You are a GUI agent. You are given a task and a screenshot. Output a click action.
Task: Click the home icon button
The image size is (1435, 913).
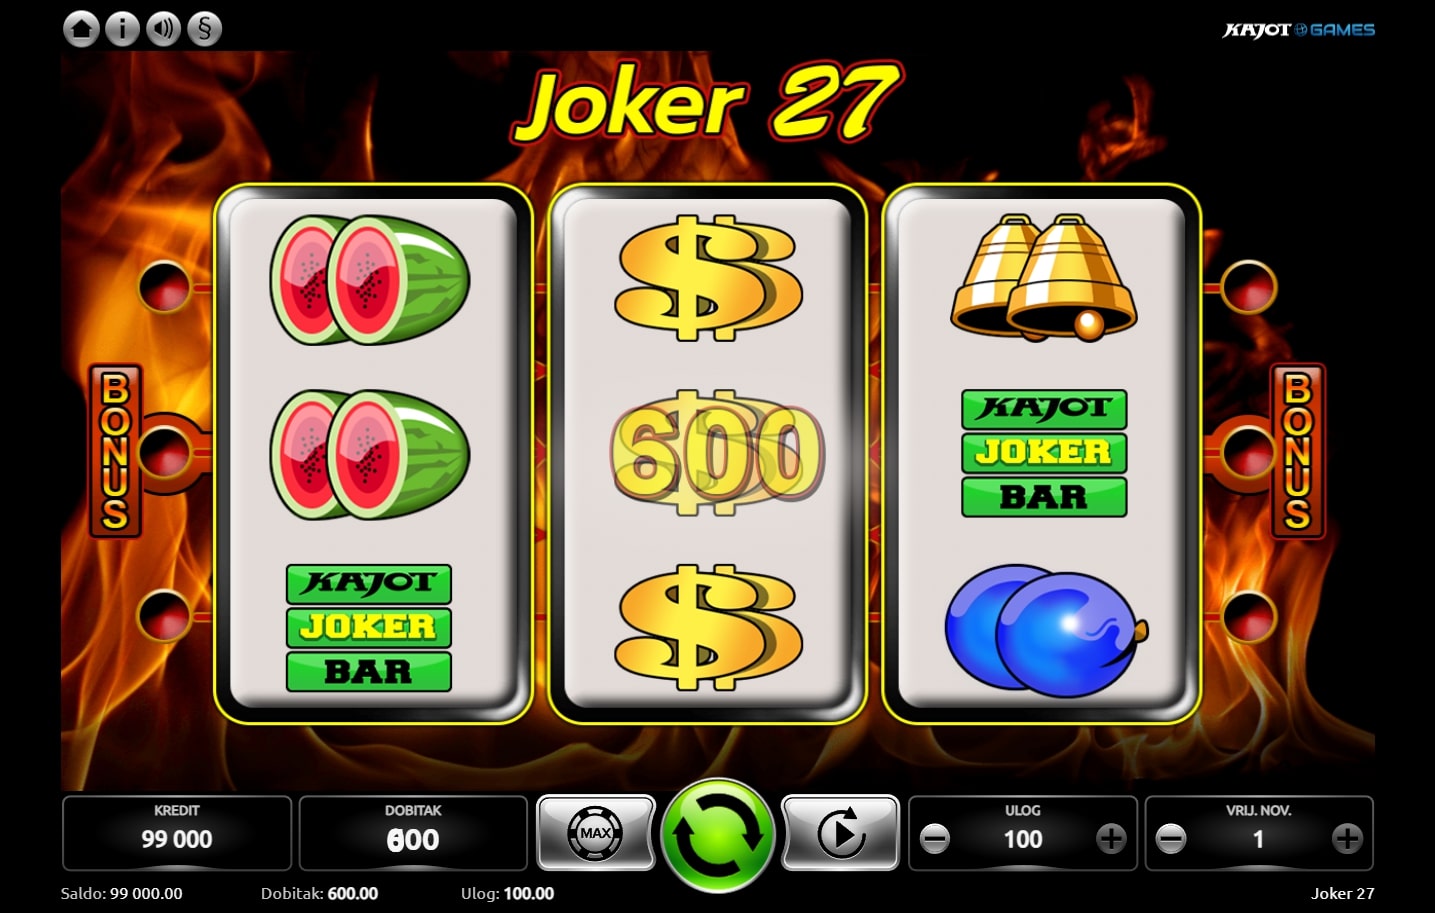(82, 28)
